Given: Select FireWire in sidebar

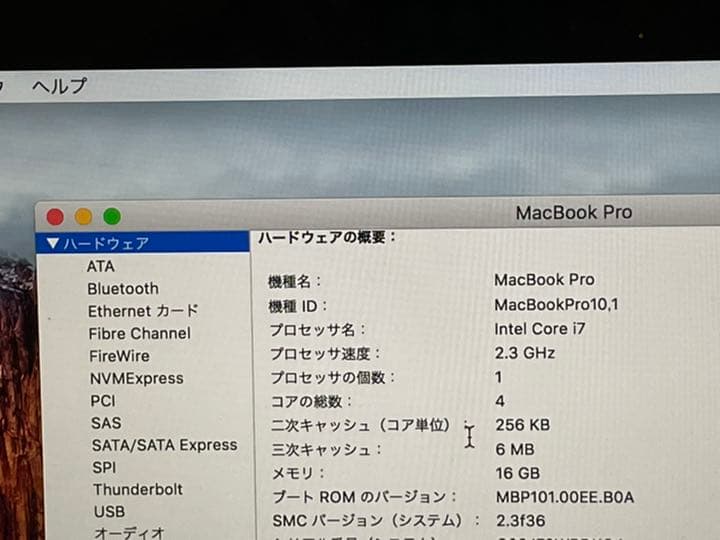Looking at the screenshot, I should coord(119,356).
